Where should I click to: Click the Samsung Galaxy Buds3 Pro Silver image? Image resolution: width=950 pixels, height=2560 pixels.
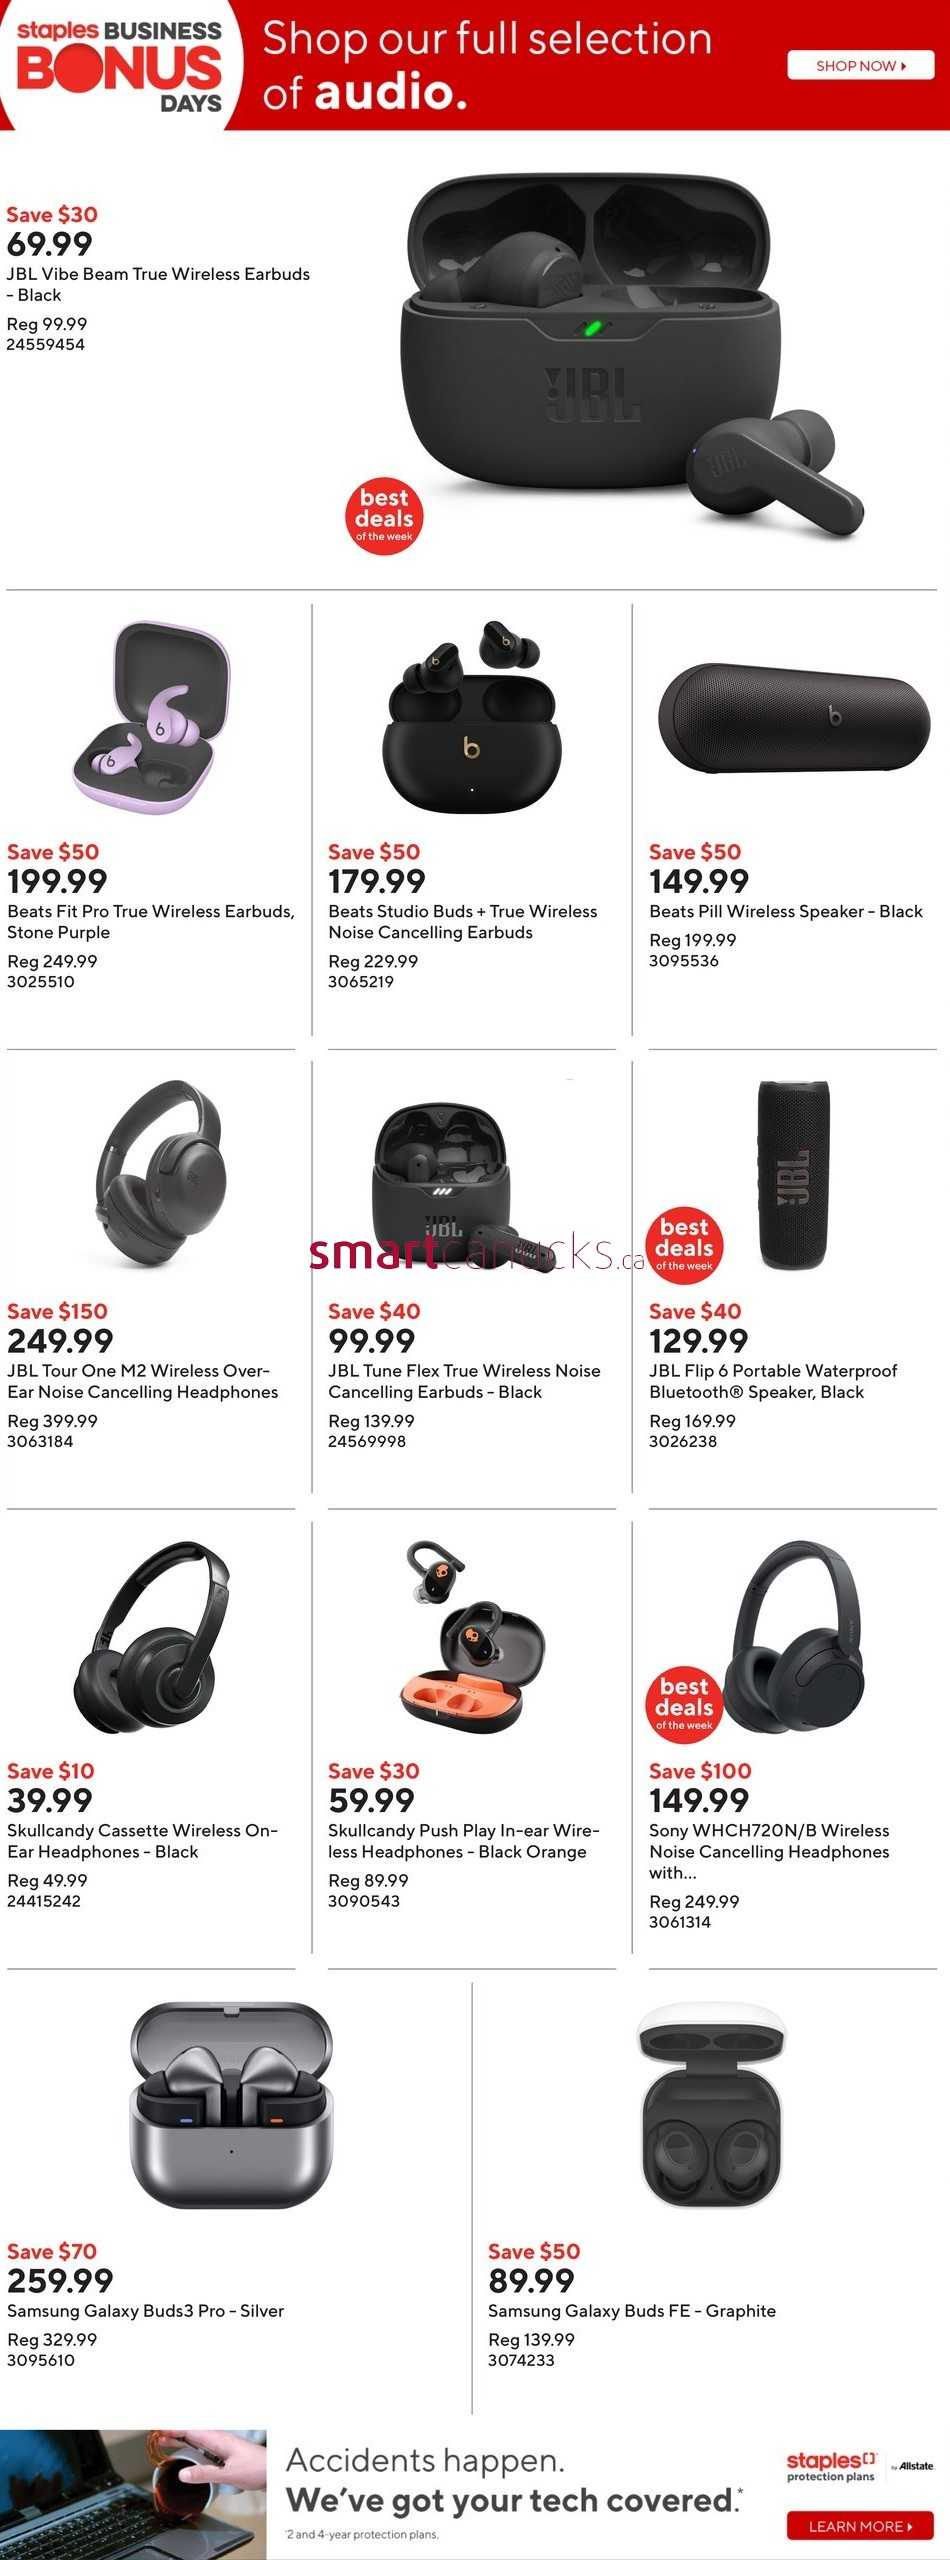pos(231,2106)
